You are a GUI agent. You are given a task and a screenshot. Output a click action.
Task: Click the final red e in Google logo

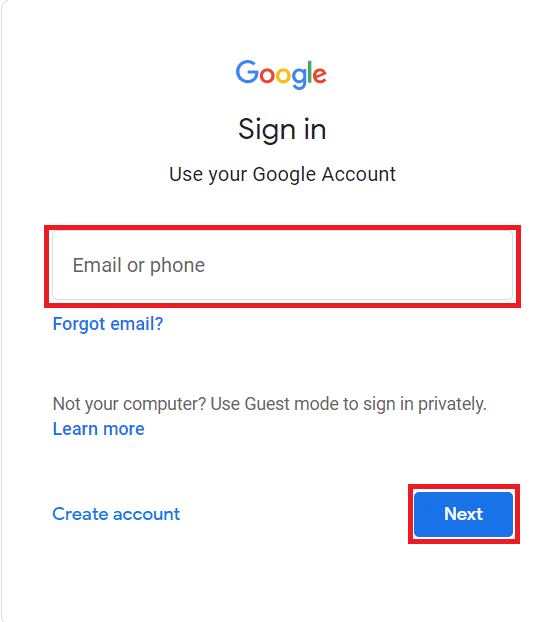click(320, 75)
